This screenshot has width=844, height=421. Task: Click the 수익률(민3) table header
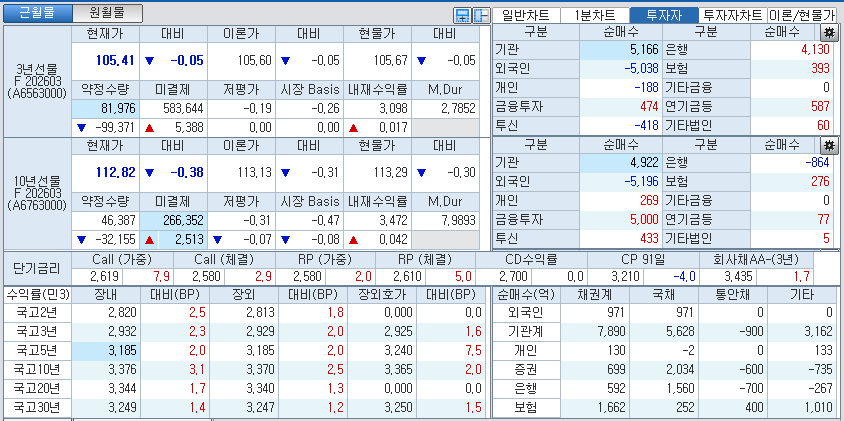(x=37, y=295)
